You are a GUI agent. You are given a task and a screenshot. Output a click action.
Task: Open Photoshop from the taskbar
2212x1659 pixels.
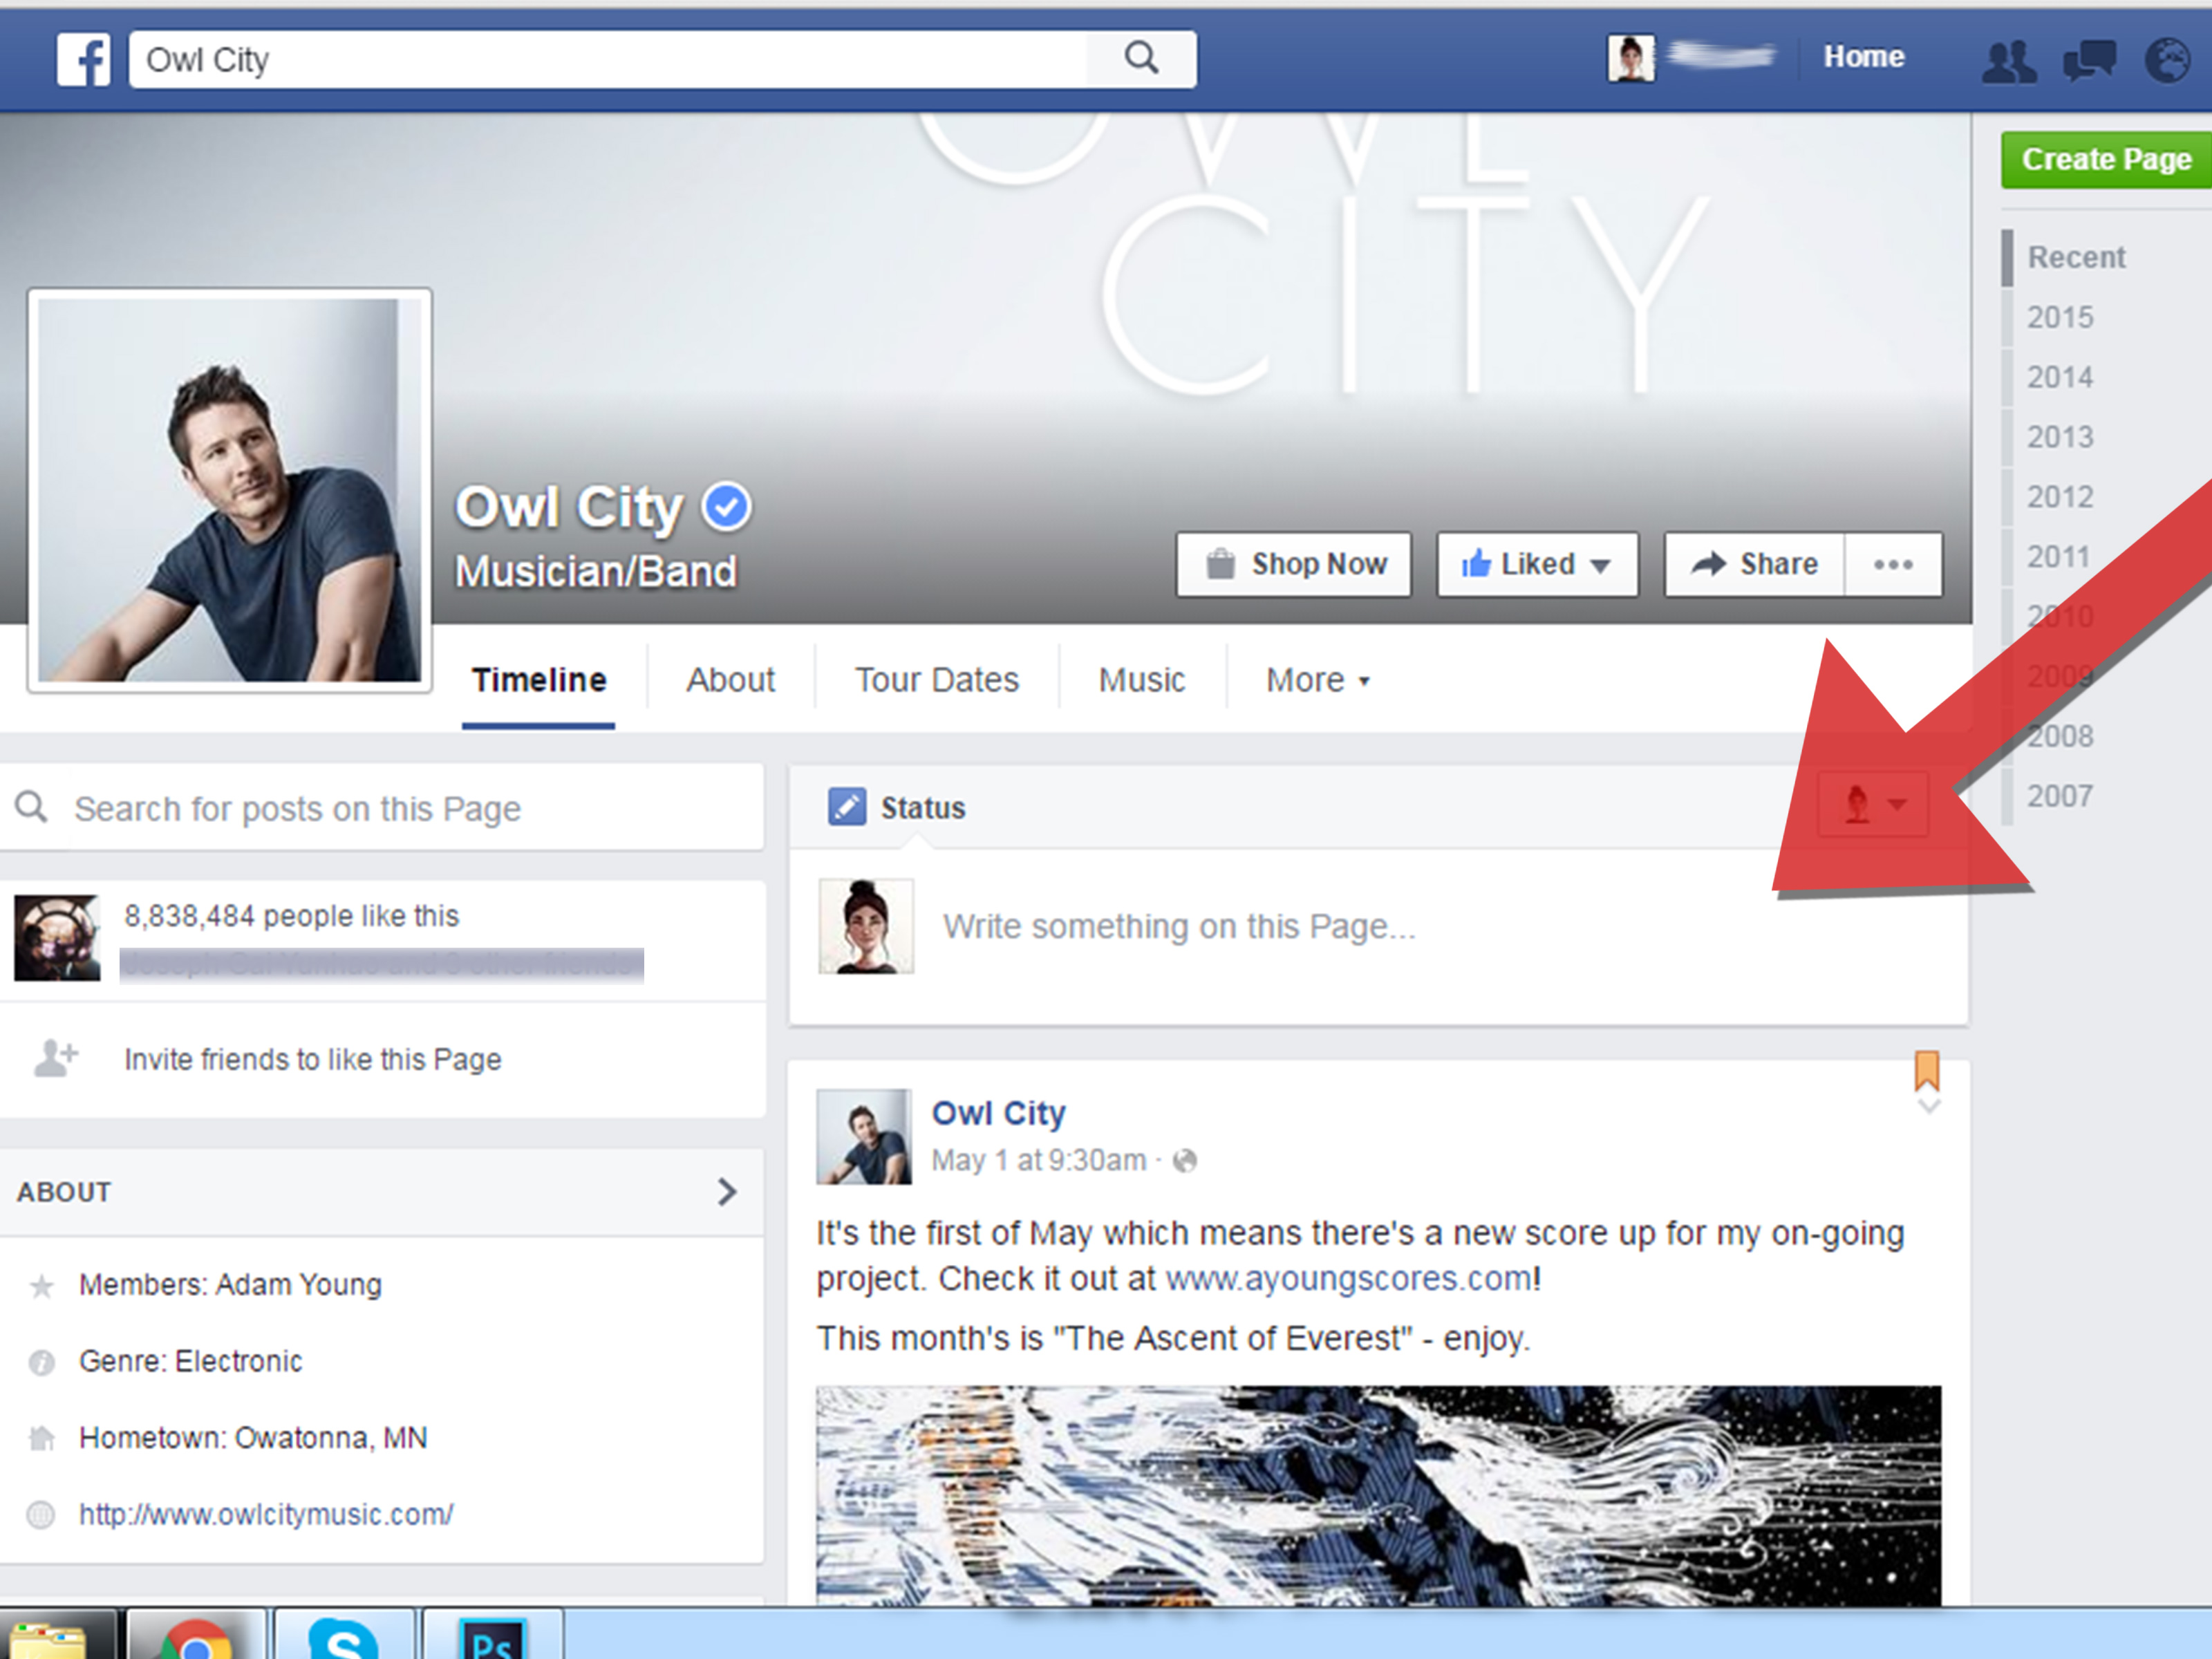(493, 1634)
